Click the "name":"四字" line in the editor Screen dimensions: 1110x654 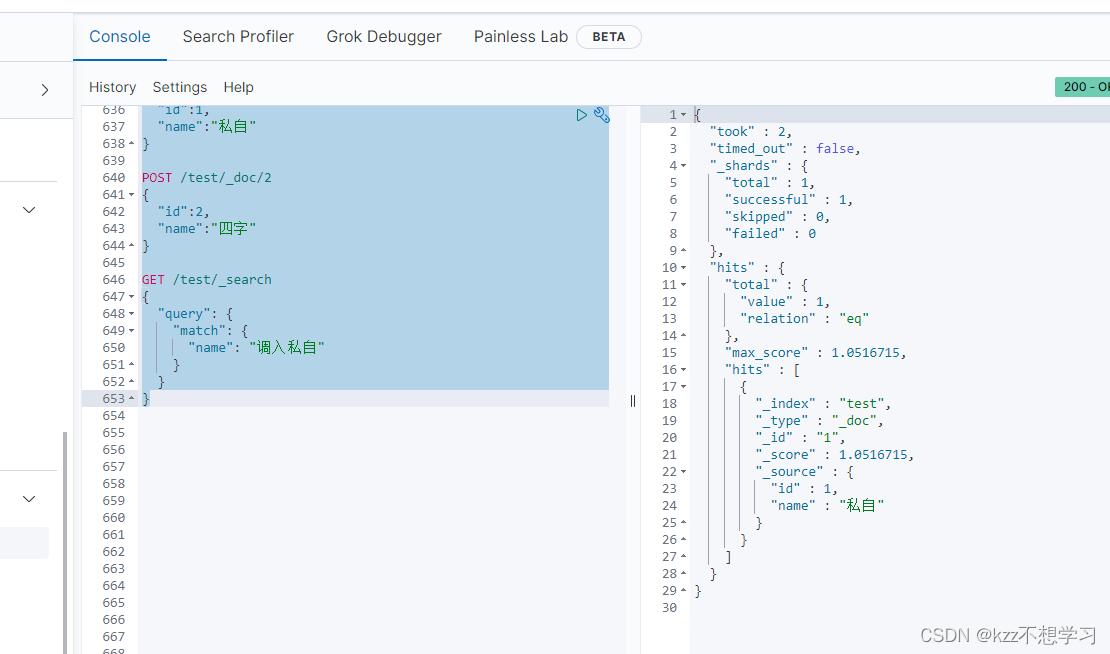(207, 229)
